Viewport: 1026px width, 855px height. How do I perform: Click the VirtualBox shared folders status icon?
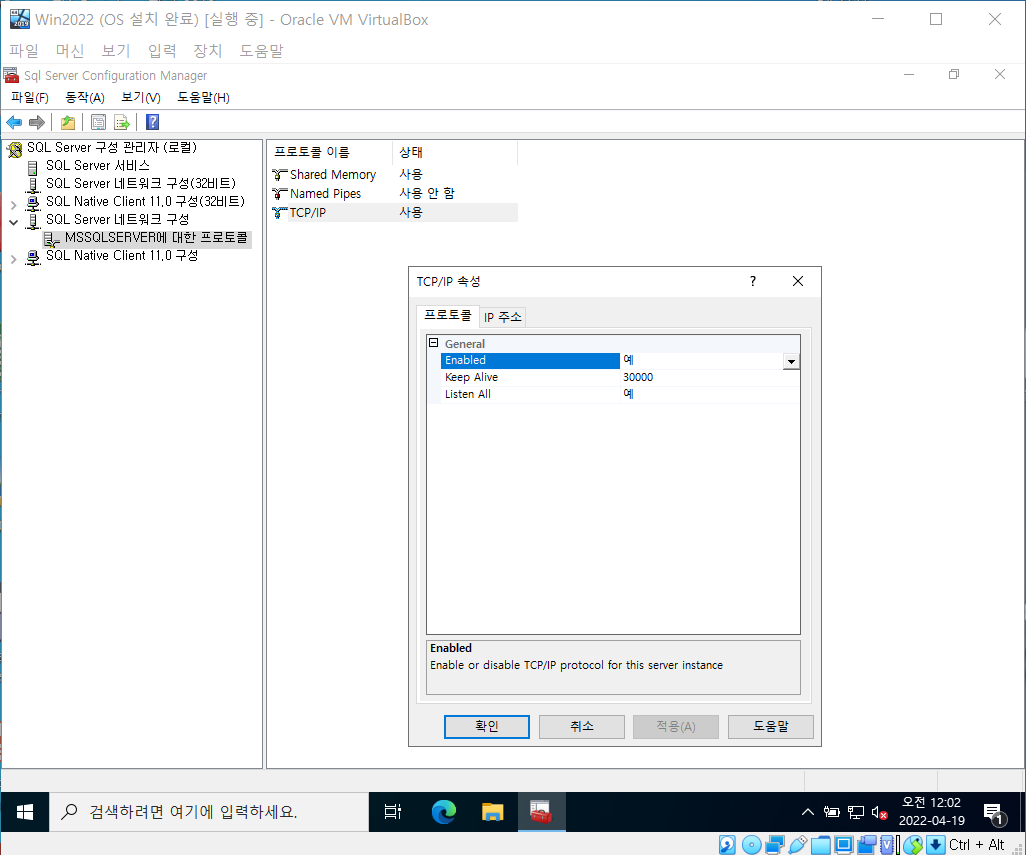(821, 845)
